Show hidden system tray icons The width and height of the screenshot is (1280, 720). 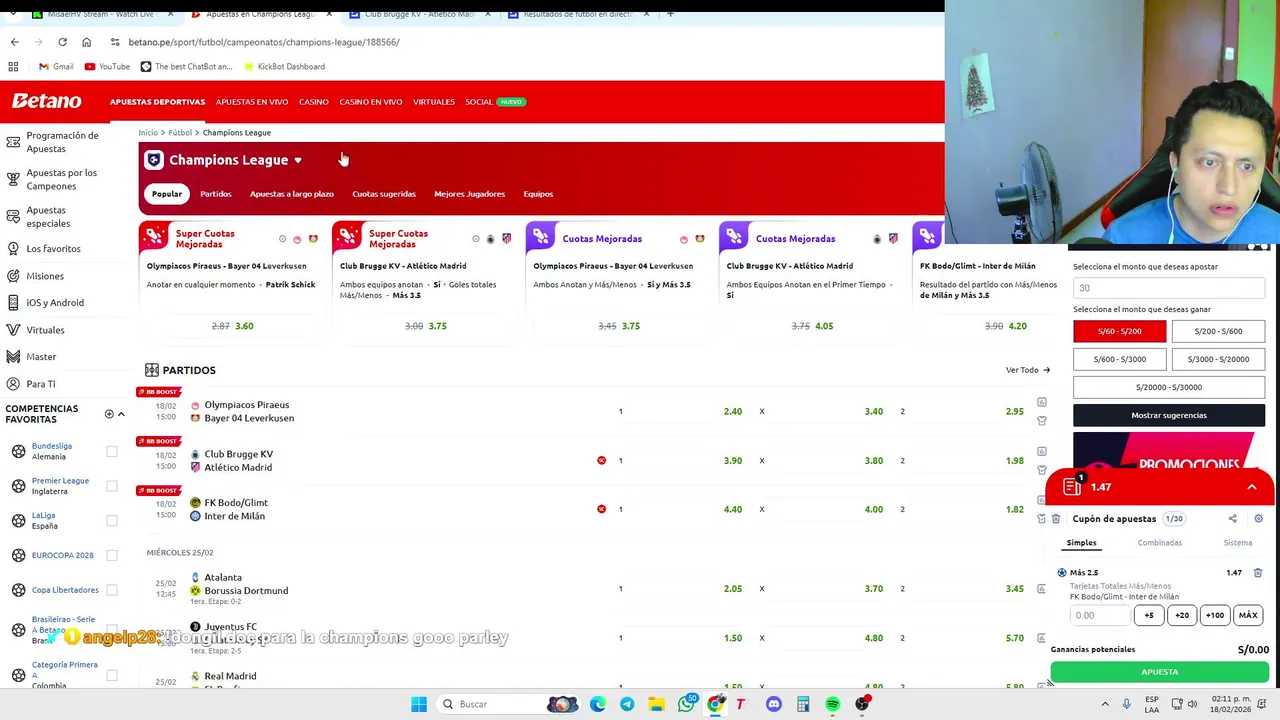click(1106, 704)
